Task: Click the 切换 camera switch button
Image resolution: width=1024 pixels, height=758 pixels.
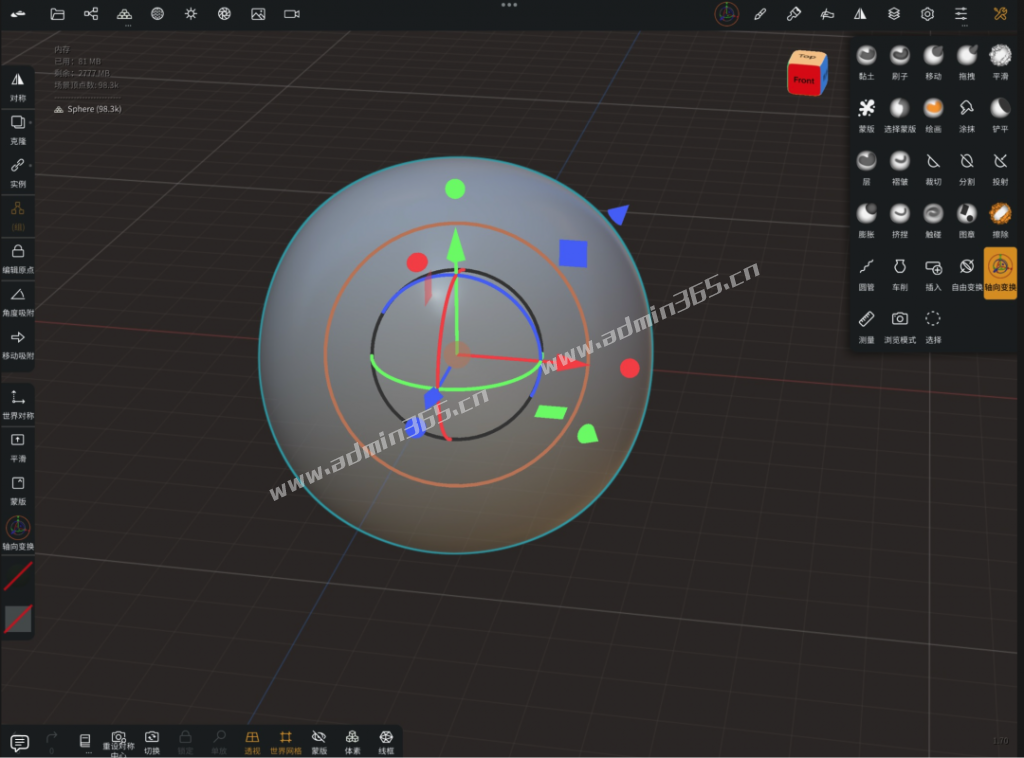Action: (152, 742)
